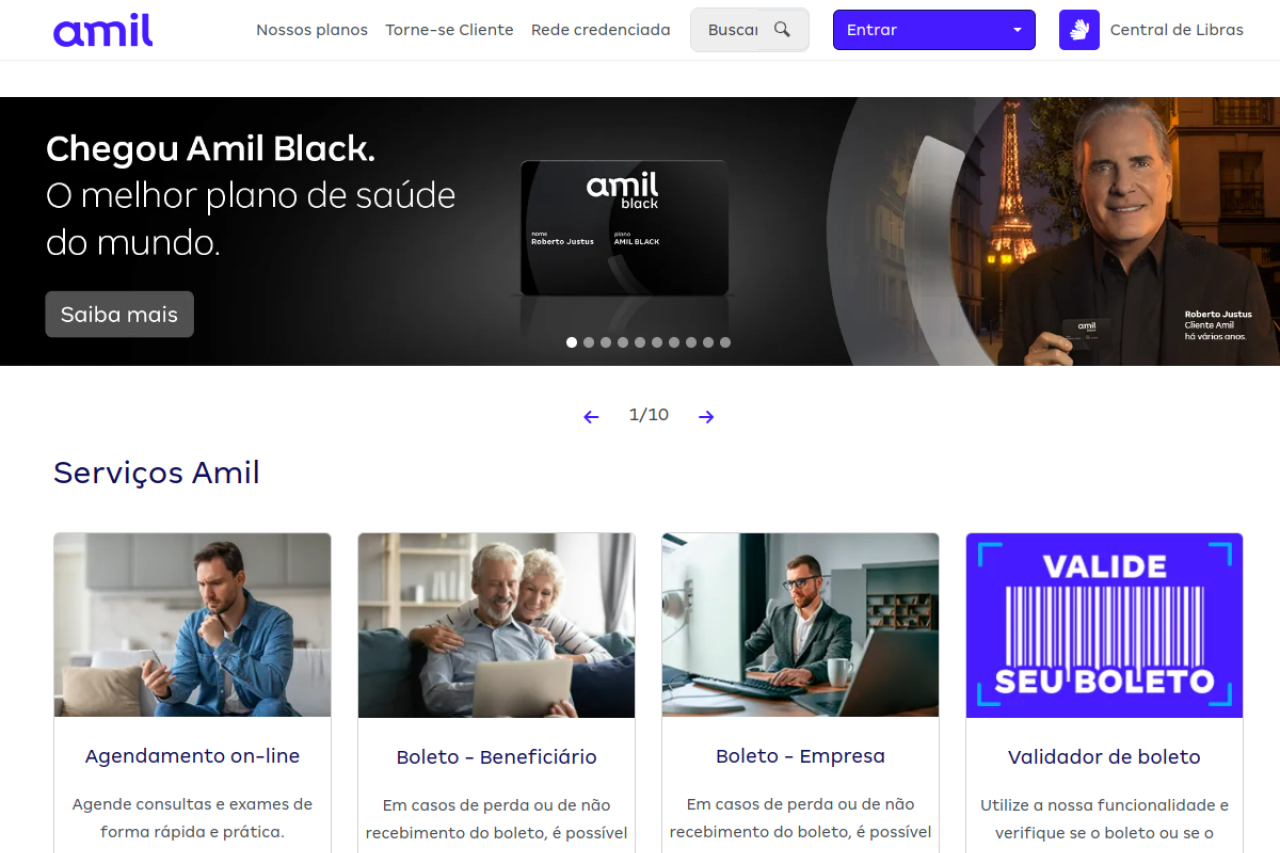Open the Boleto - Beneficiário service title
Viewport: 1280px width, 853px height.
coord(496,757)
